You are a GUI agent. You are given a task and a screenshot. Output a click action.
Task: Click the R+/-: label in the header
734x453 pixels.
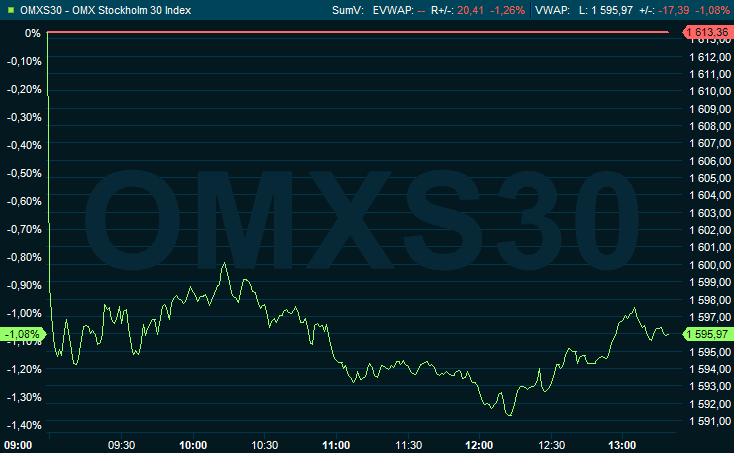[x=442, y=10]
